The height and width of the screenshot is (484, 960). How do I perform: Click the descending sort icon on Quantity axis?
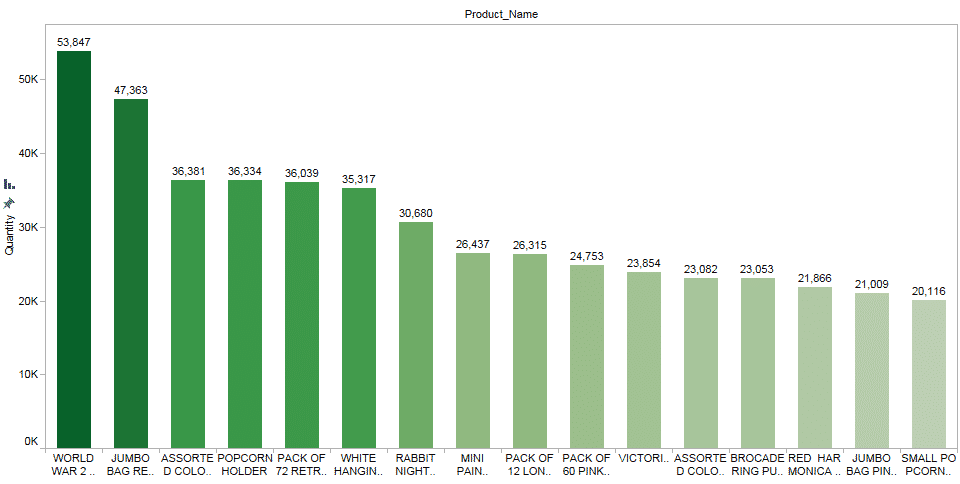tap(9, 184)
